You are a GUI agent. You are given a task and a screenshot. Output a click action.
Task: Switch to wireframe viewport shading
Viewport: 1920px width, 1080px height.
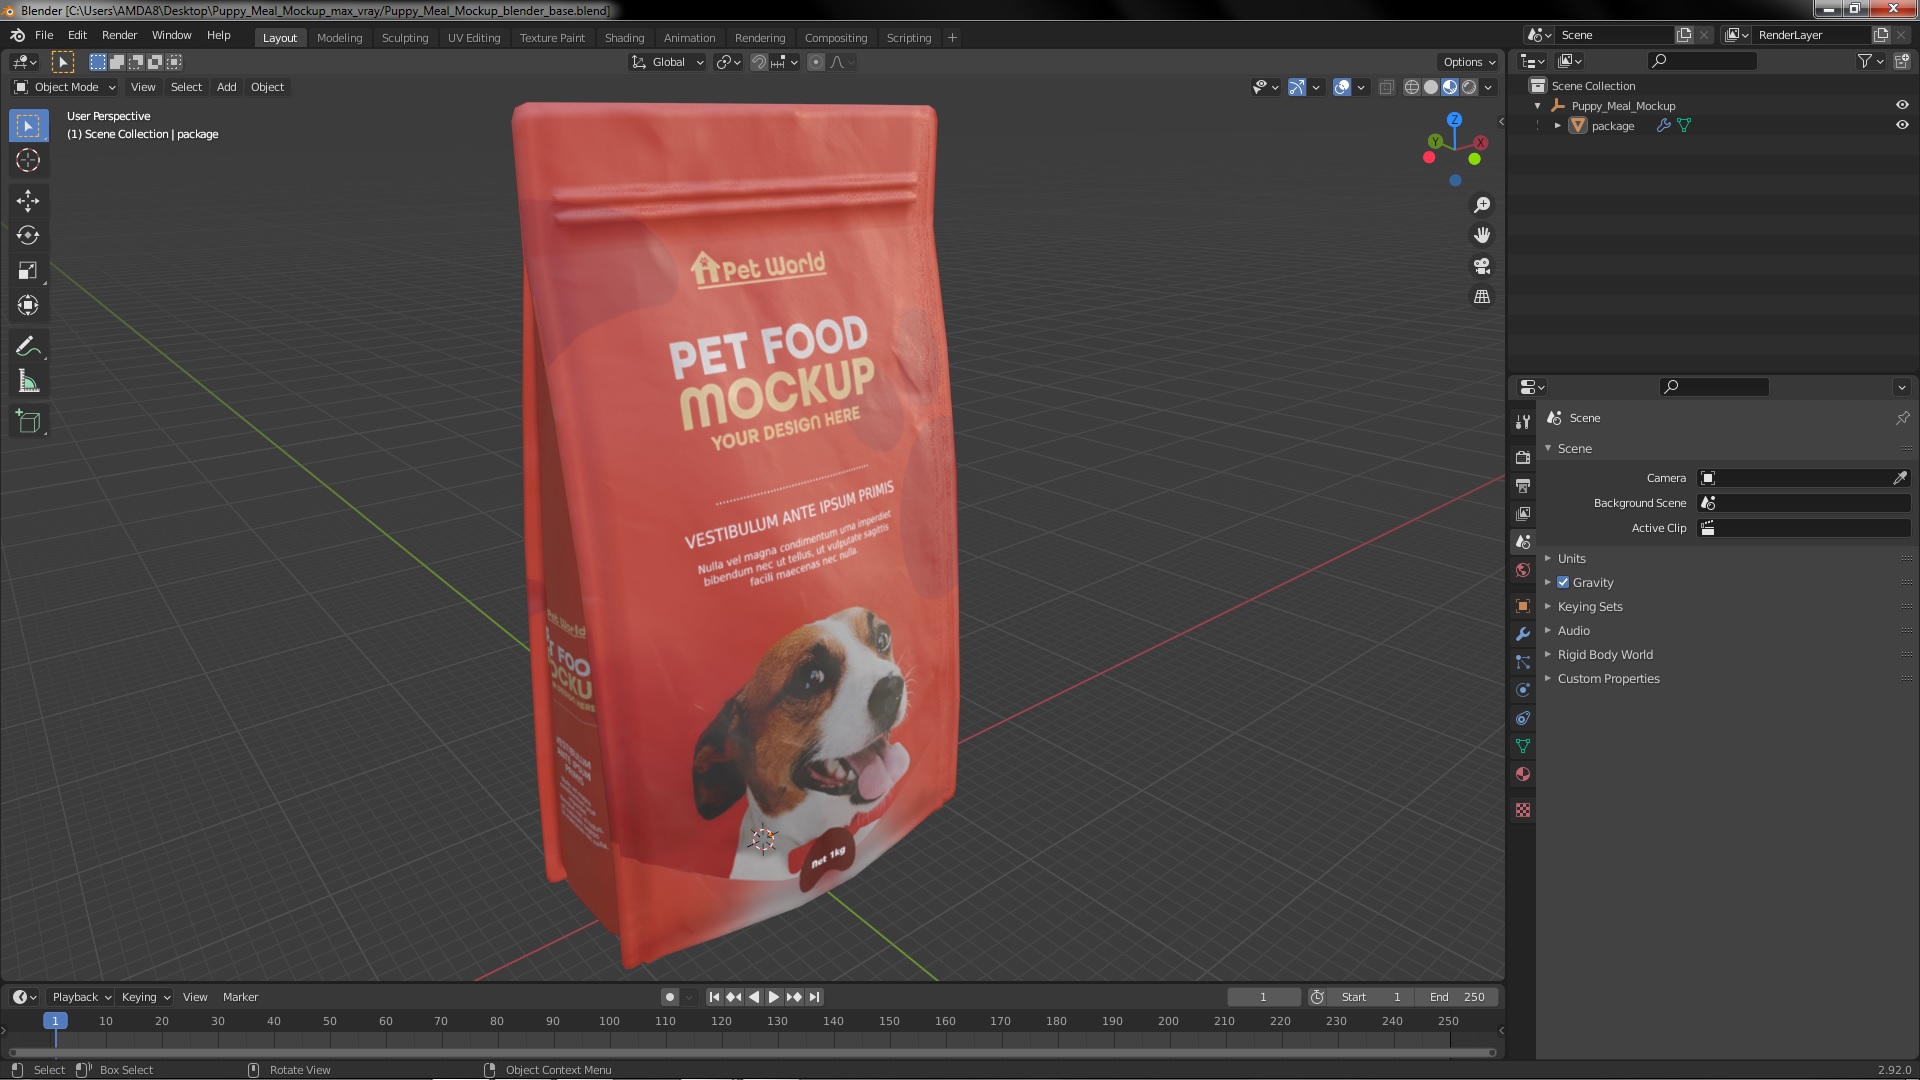click(x=1412, y=87)
